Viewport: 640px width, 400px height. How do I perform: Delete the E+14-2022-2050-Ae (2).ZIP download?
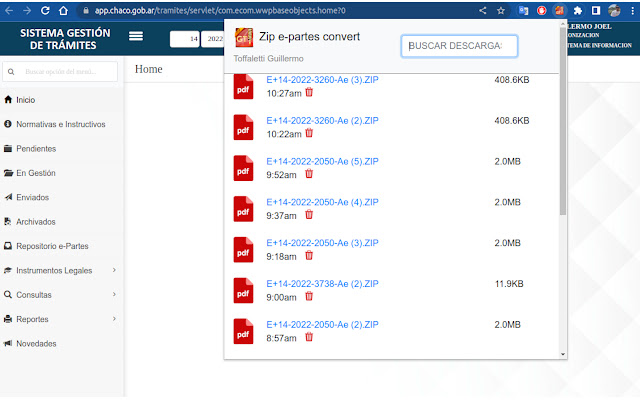309,338
